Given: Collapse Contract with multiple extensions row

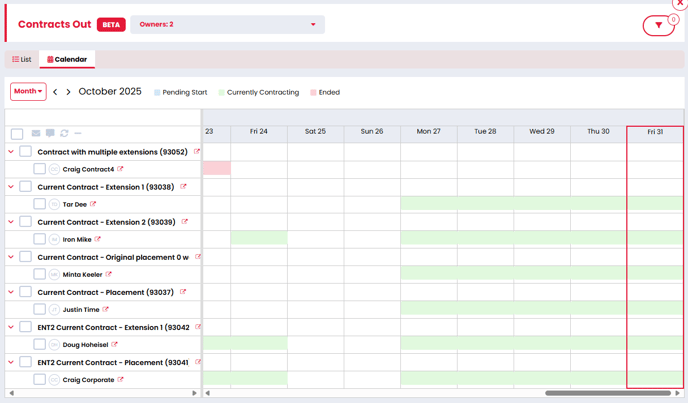Looking at the screenshot, I should (11, 152).
